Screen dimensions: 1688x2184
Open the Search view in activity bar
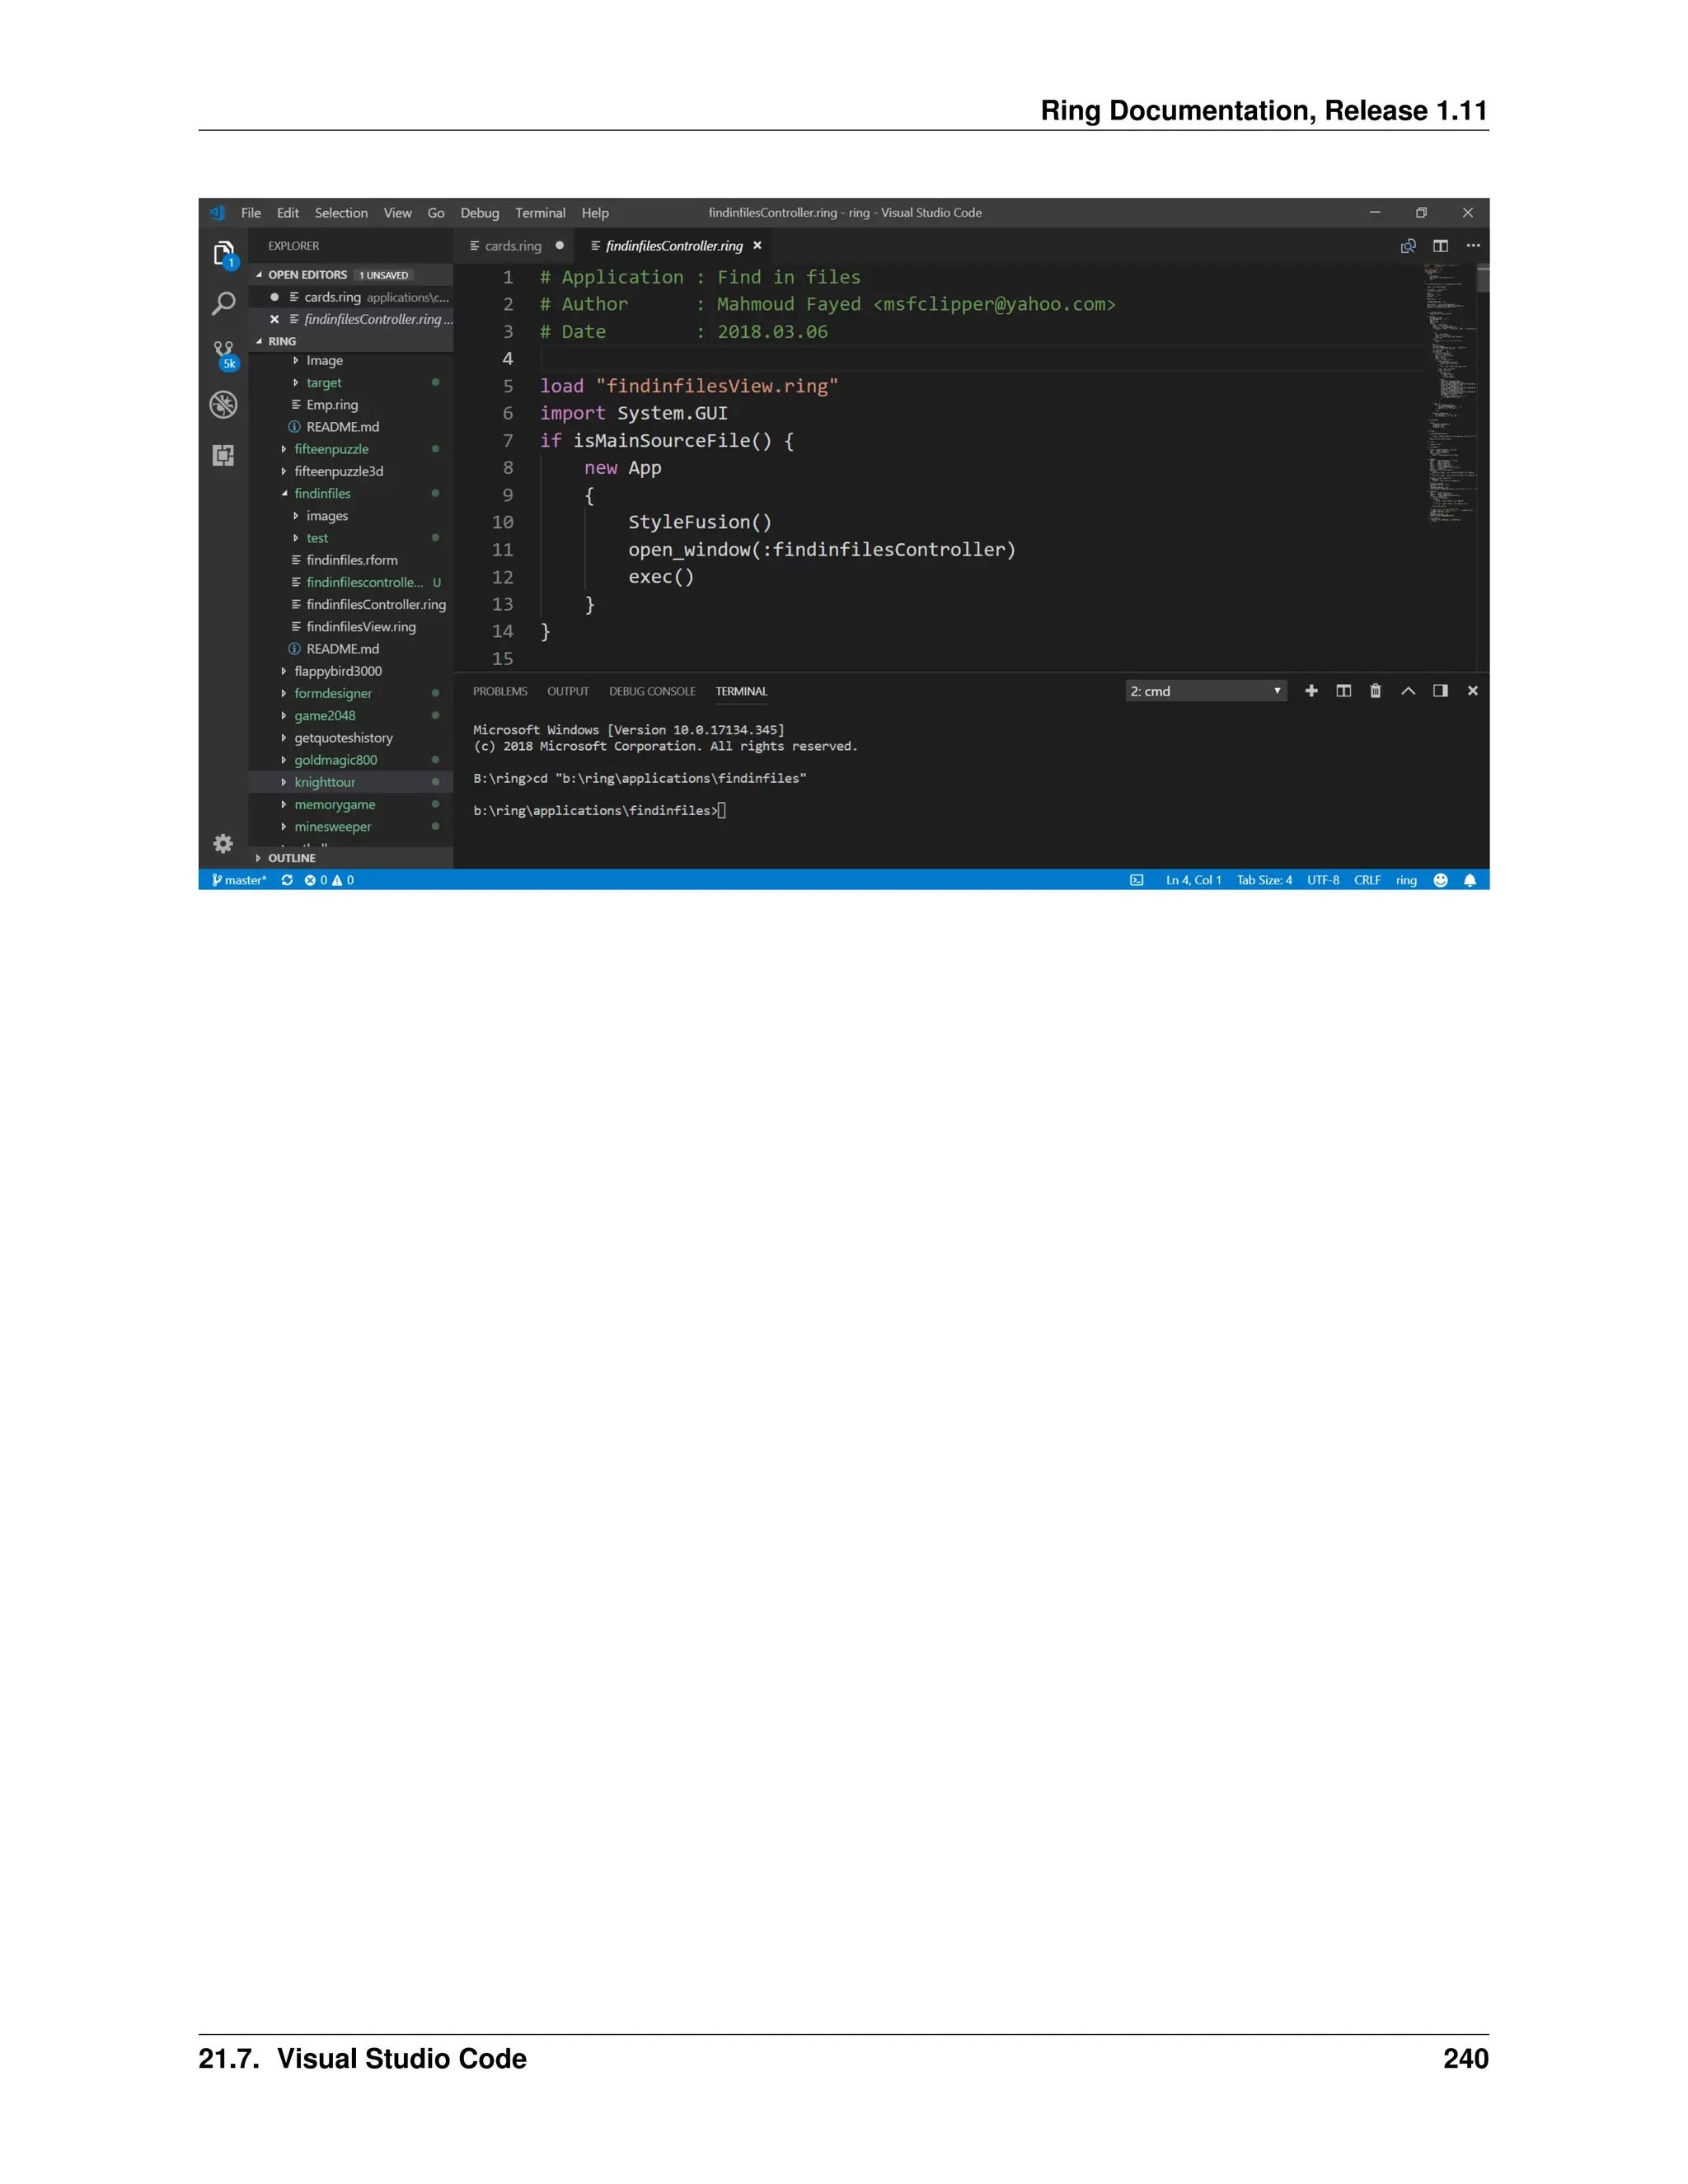(223, 303)
